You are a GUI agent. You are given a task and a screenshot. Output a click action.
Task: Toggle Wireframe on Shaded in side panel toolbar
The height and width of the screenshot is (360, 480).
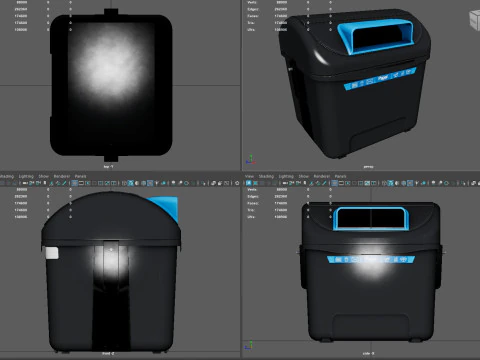404,183
